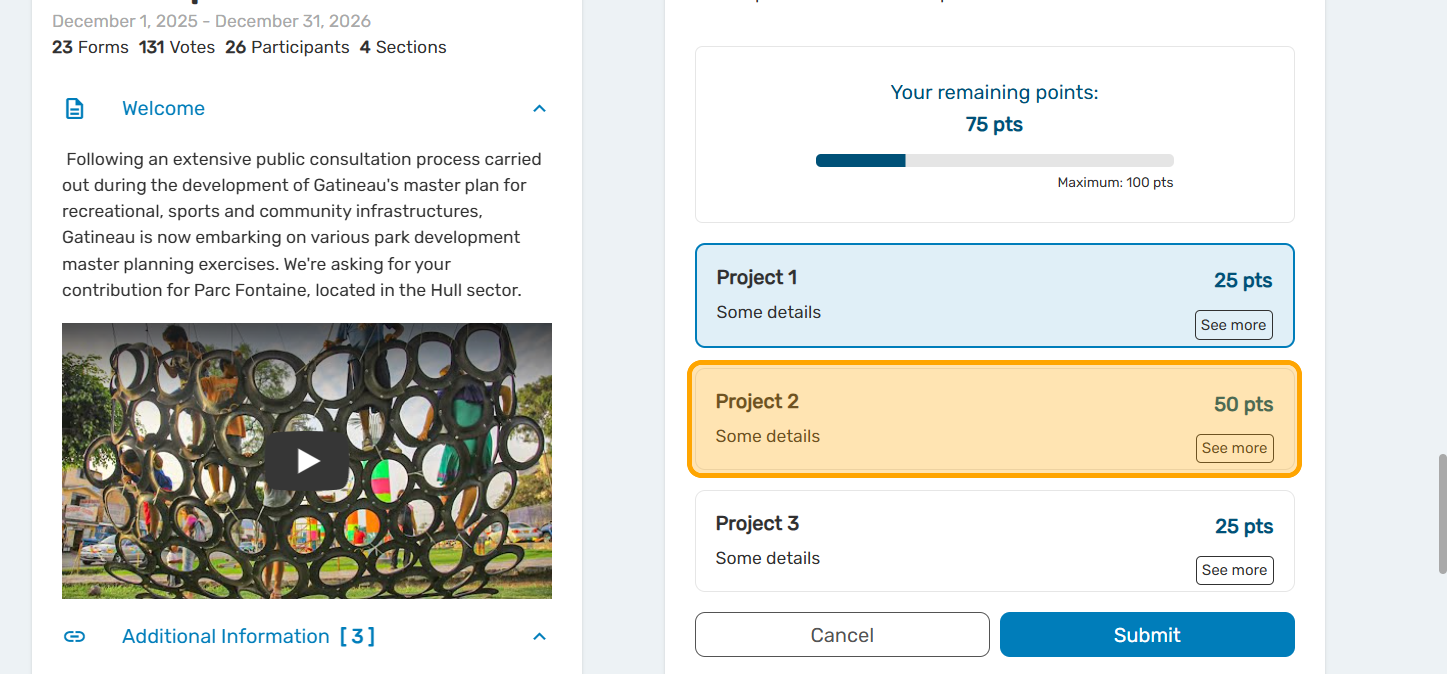
Task: Submit the point allocation
Action: point(1147,635)
